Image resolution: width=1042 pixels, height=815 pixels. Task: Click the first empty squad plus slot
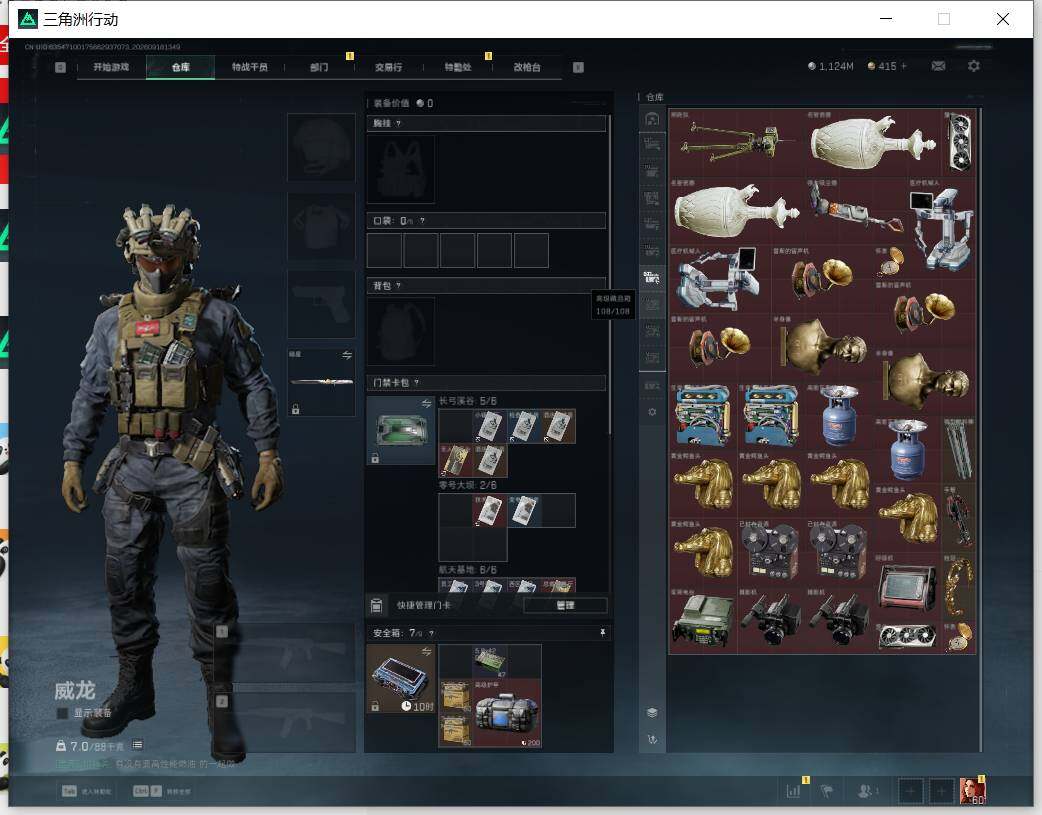tap(910, 791)
